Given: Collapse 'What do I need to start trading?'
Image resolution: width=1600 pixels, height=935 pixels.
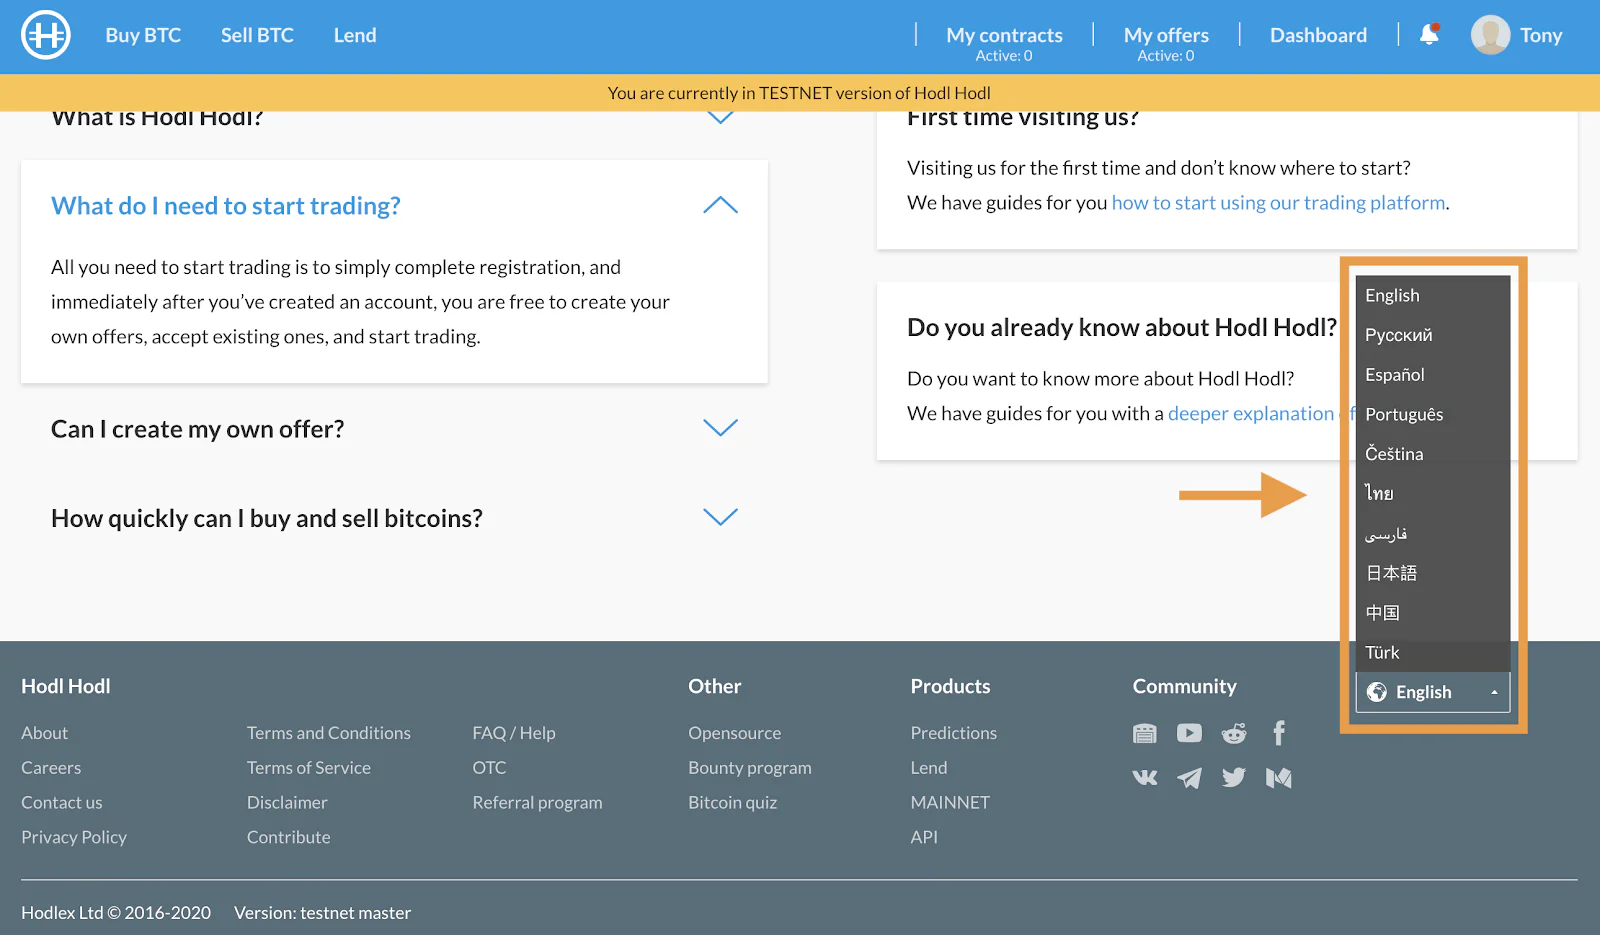Looking at the screenshot, I should pos(720,205).
